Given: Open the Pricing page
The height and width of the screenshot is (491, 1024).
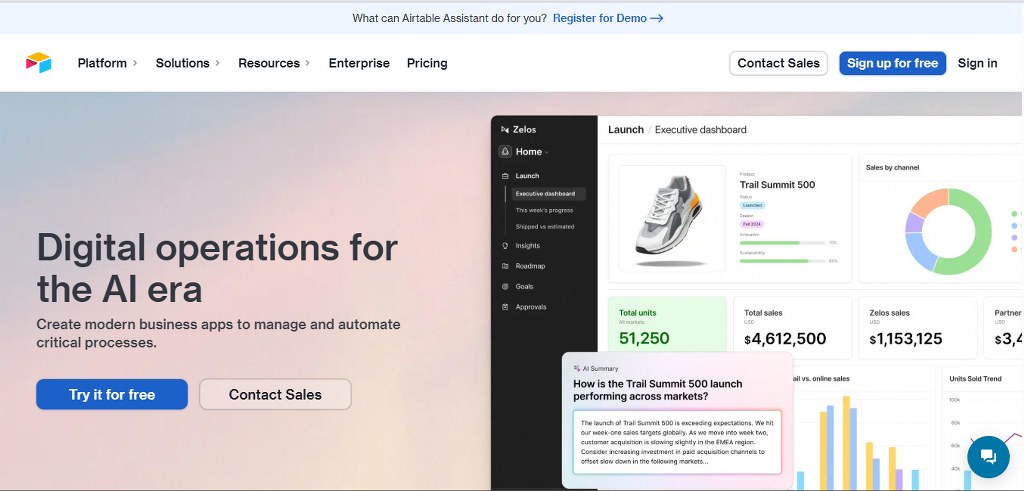Looking at the screenshot, I should (x=427, y=63).
